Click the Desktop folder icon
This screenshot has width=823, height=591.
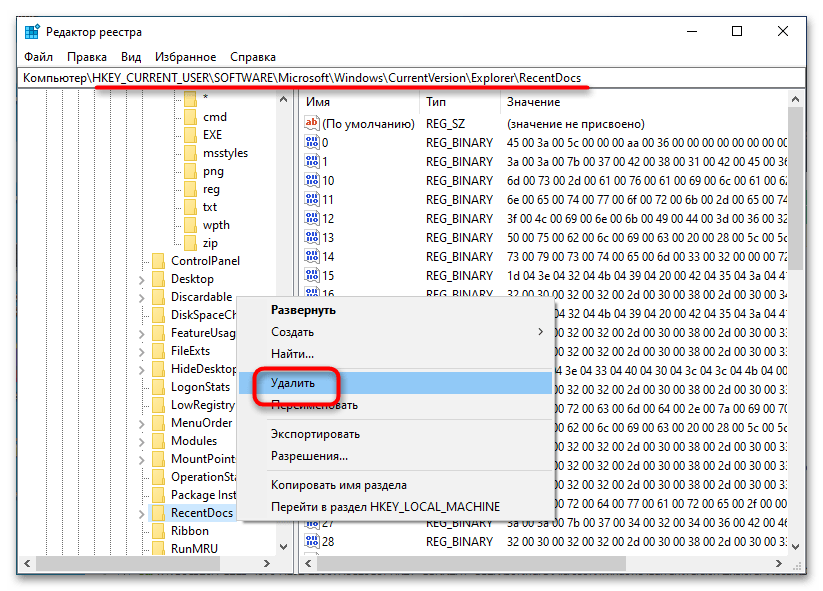coord(158,279)
